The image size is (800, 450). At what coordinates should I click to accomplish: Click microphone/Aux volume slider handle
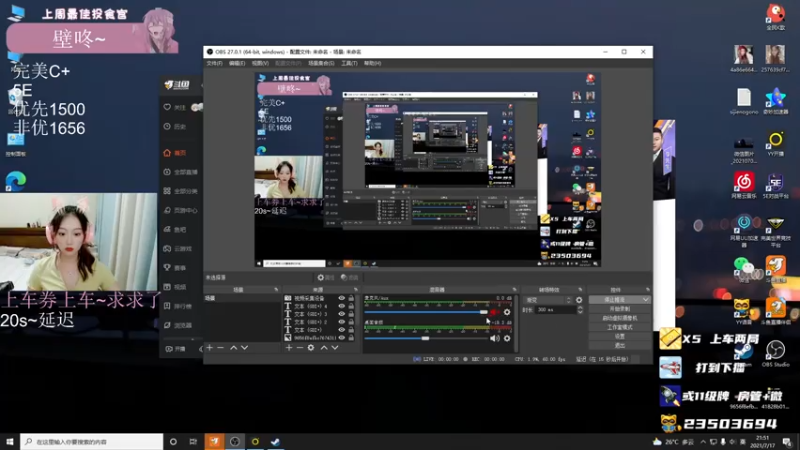483,312
